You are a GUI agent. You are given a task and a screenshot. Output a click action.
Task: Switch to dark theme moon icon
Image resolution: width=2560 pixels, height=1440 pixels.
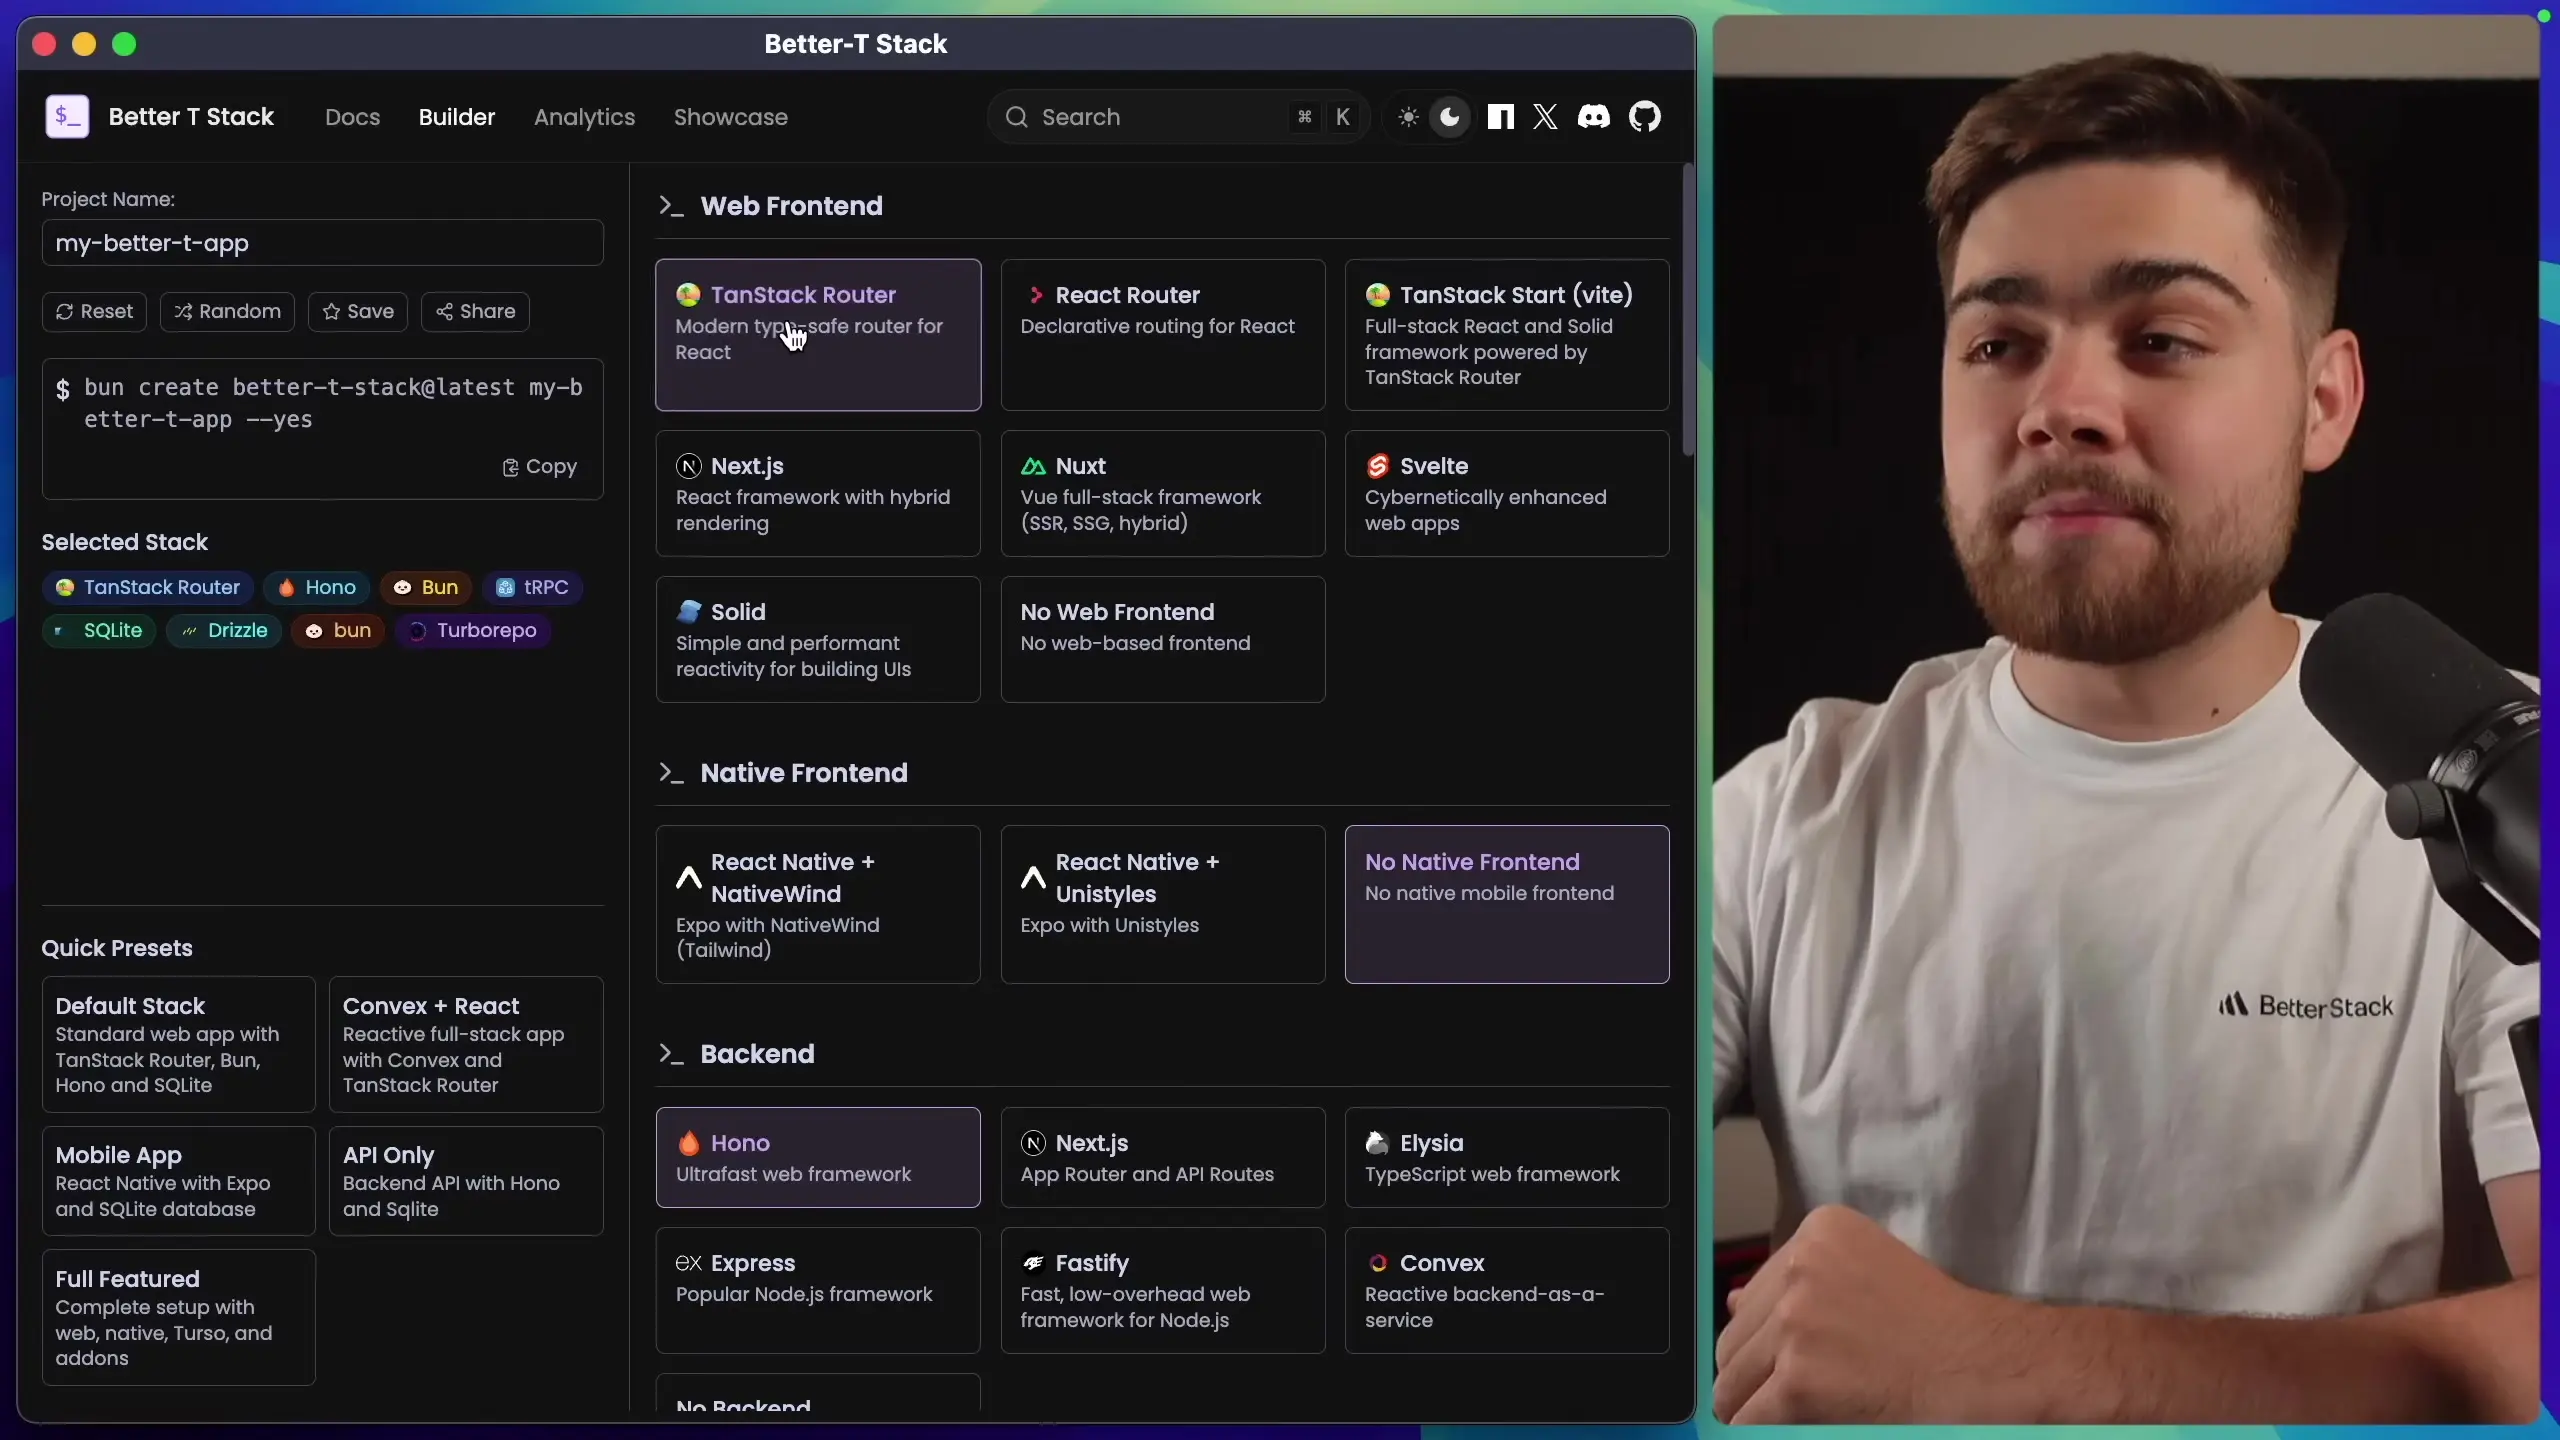[1450, 117]
